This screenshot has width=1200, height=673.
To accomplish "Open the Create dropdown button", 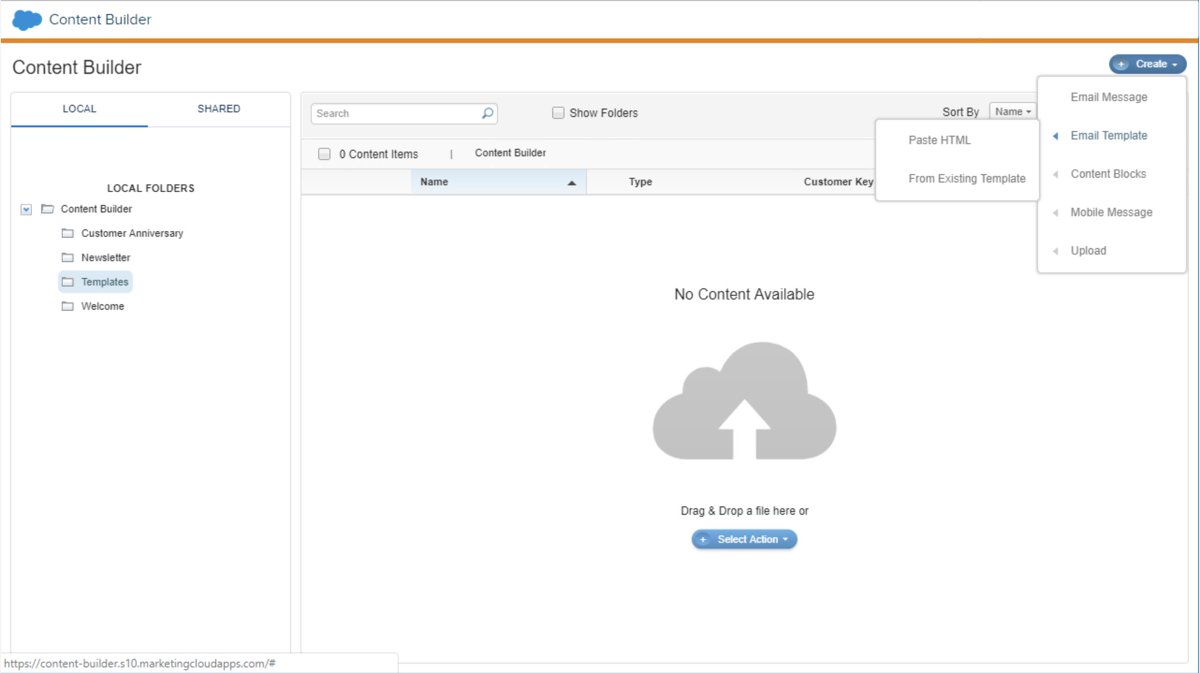I will [1147, 64].
